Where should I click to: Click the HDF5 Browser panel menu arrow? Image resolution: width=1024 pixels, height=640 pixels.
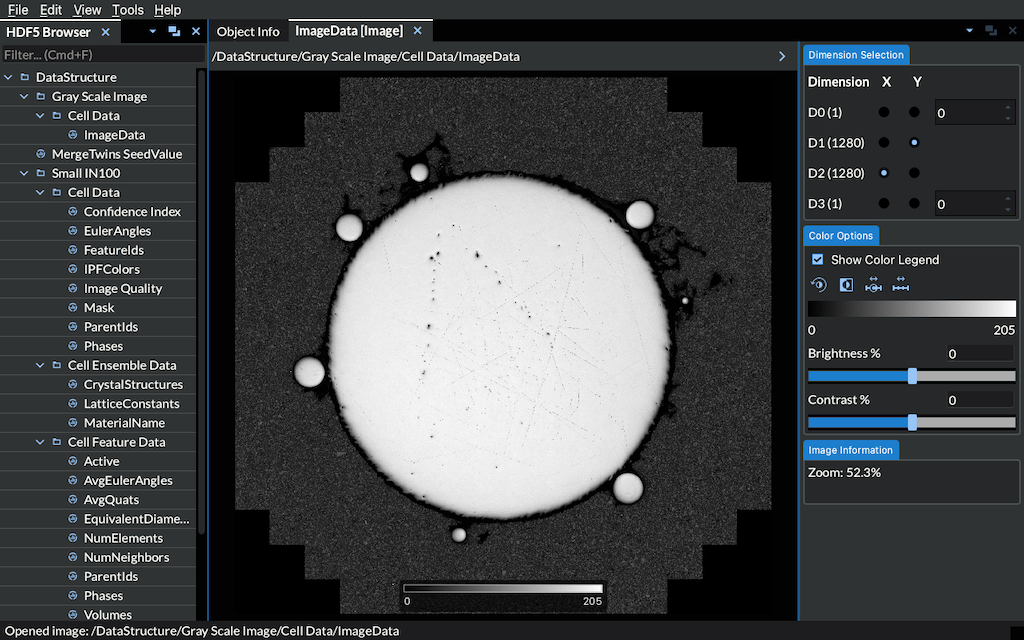(x=153, y=32)
